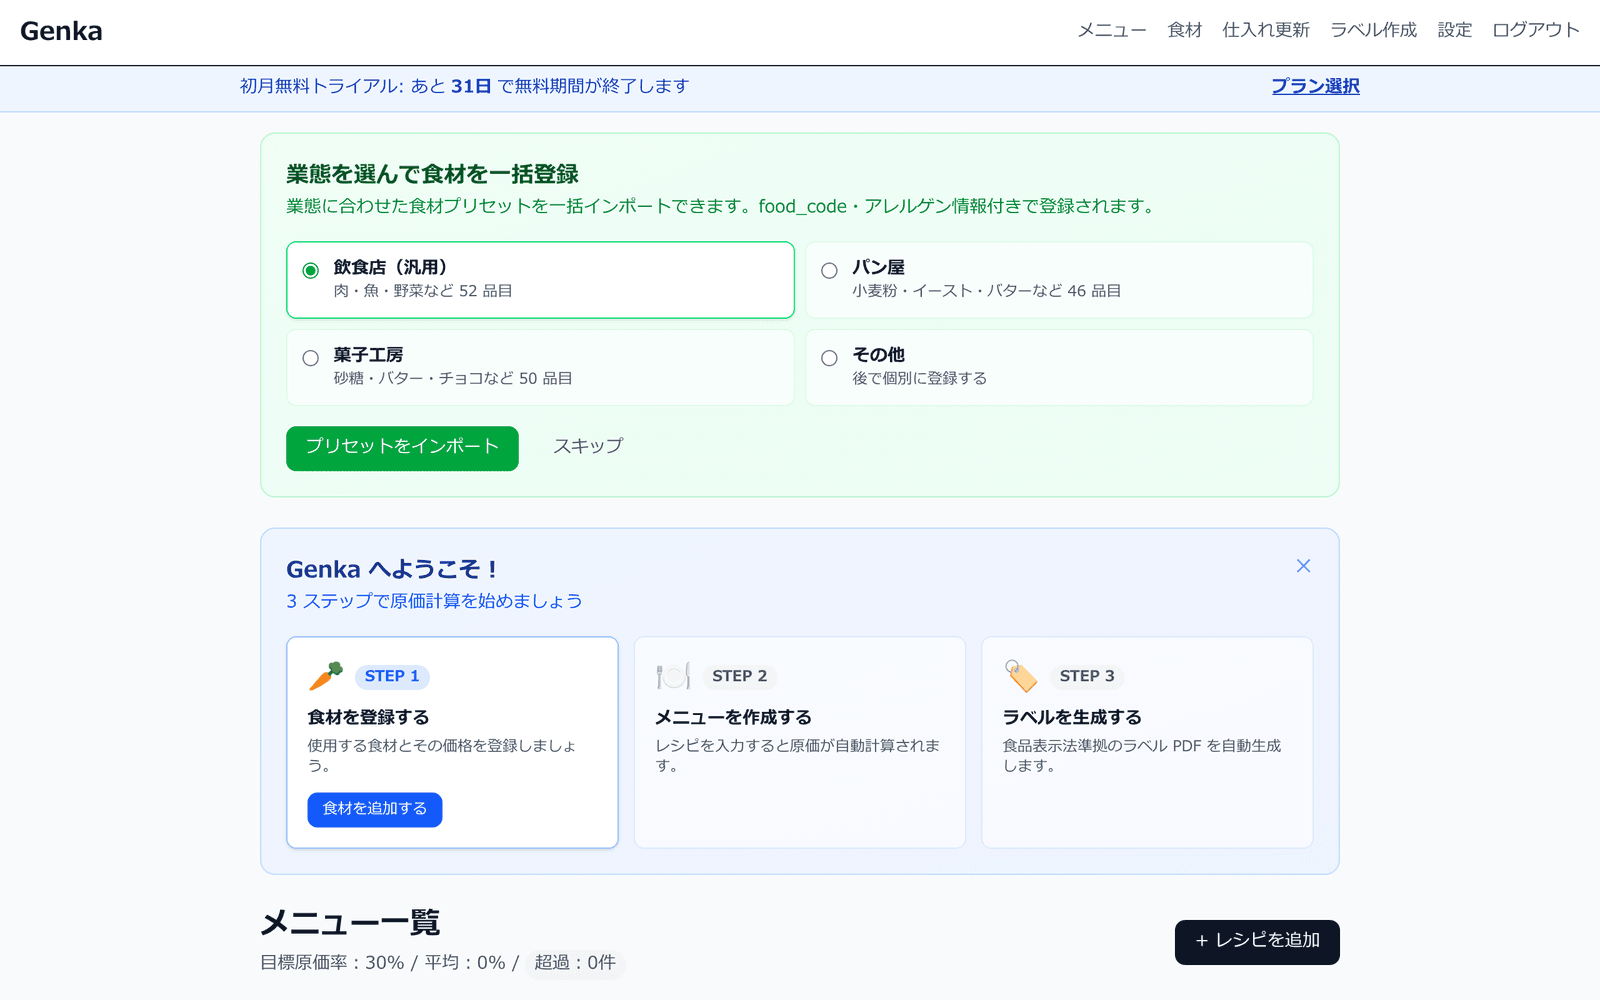This screenshot has width=1600, height=1000.
Task: Open the メニュー nav item
Action: tap(1112, 30)
